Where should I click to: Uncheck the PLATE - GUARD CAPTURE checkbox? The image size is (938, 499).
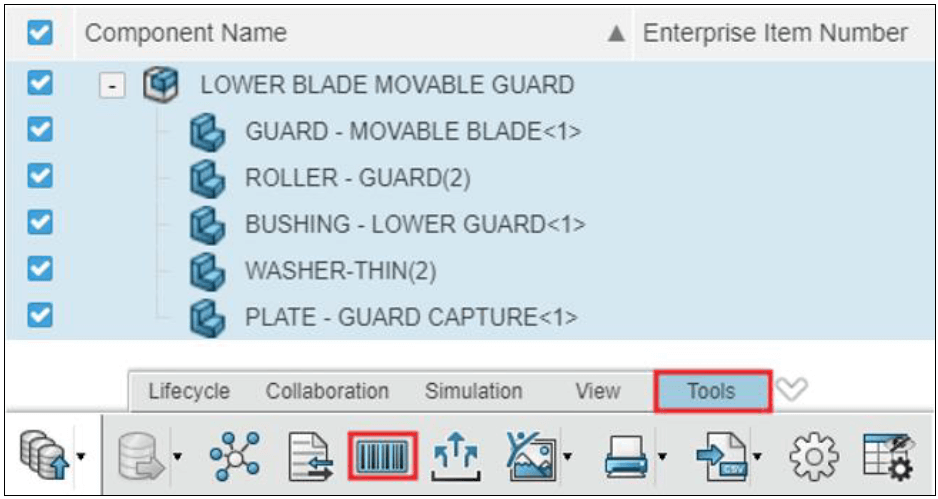(40, 316)
